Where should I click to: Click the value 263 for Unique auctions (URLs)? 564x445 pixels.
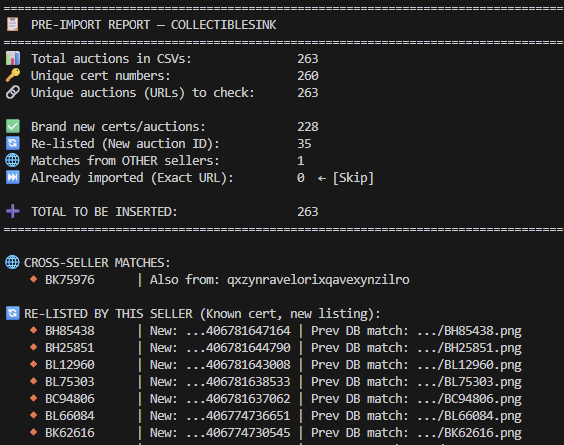308,93
